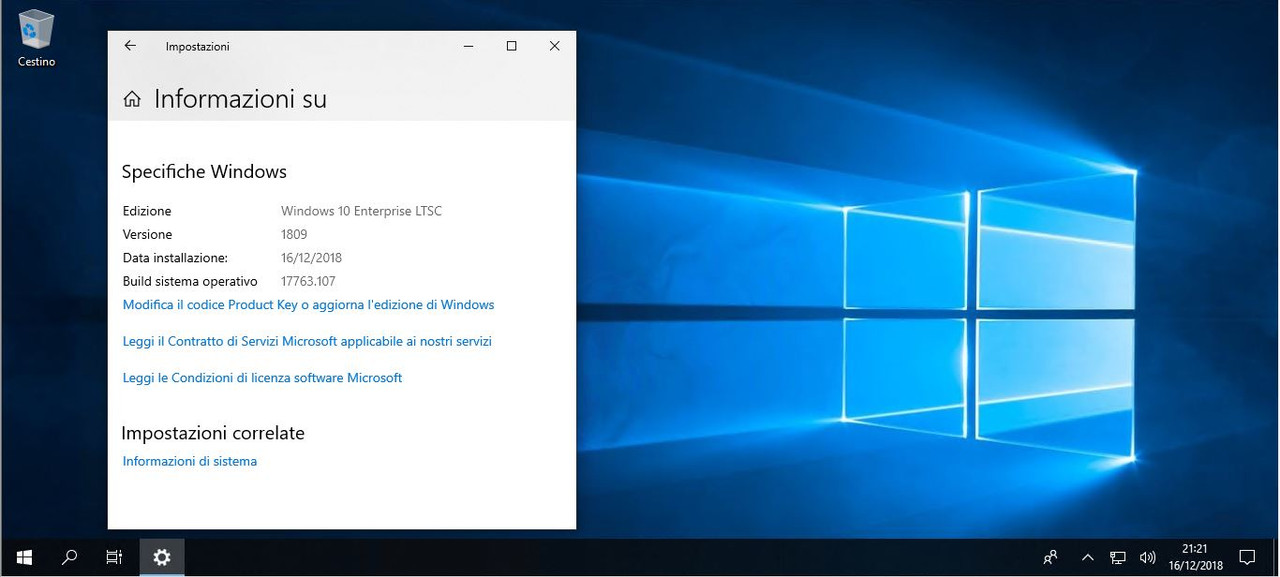Viewport: 1280px width, 577px height.
Task: Open the volume speaker tray icon
Action: [x=1148, y=557]
